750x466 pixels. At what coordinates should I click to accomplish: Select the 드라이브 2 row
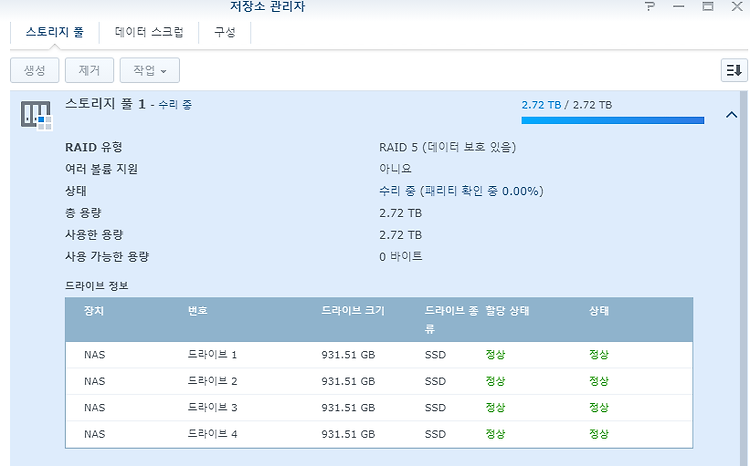pyautogui.click(x=379, y=381)
